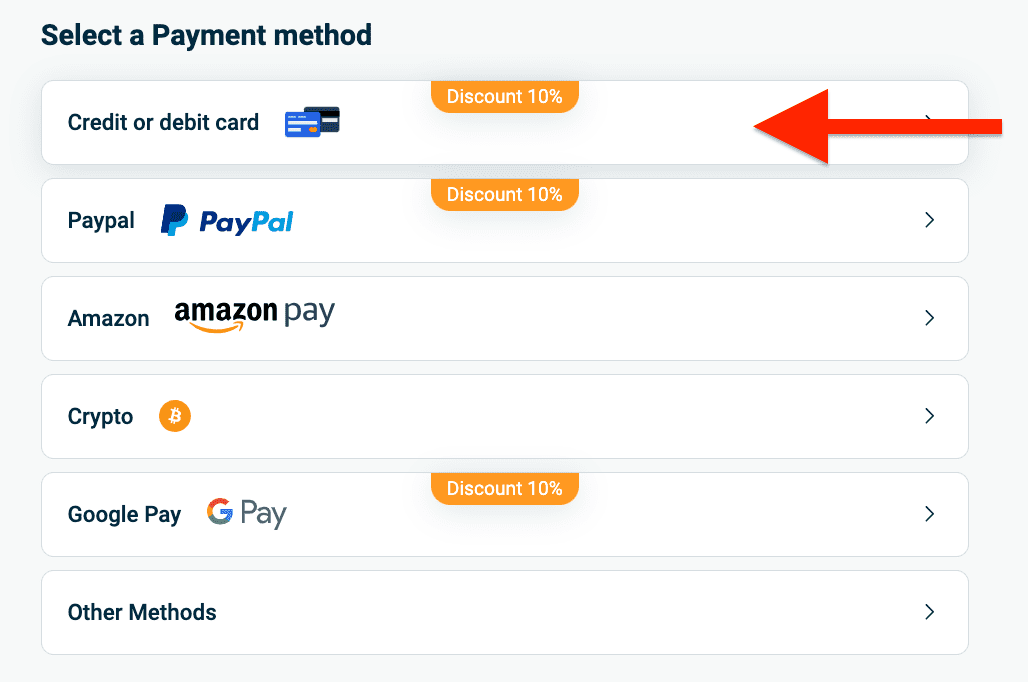Image resolution: width=1028 pixels, height=682 pixels.
Task: Select the "Credit or debit card" label
Action: 163,123
